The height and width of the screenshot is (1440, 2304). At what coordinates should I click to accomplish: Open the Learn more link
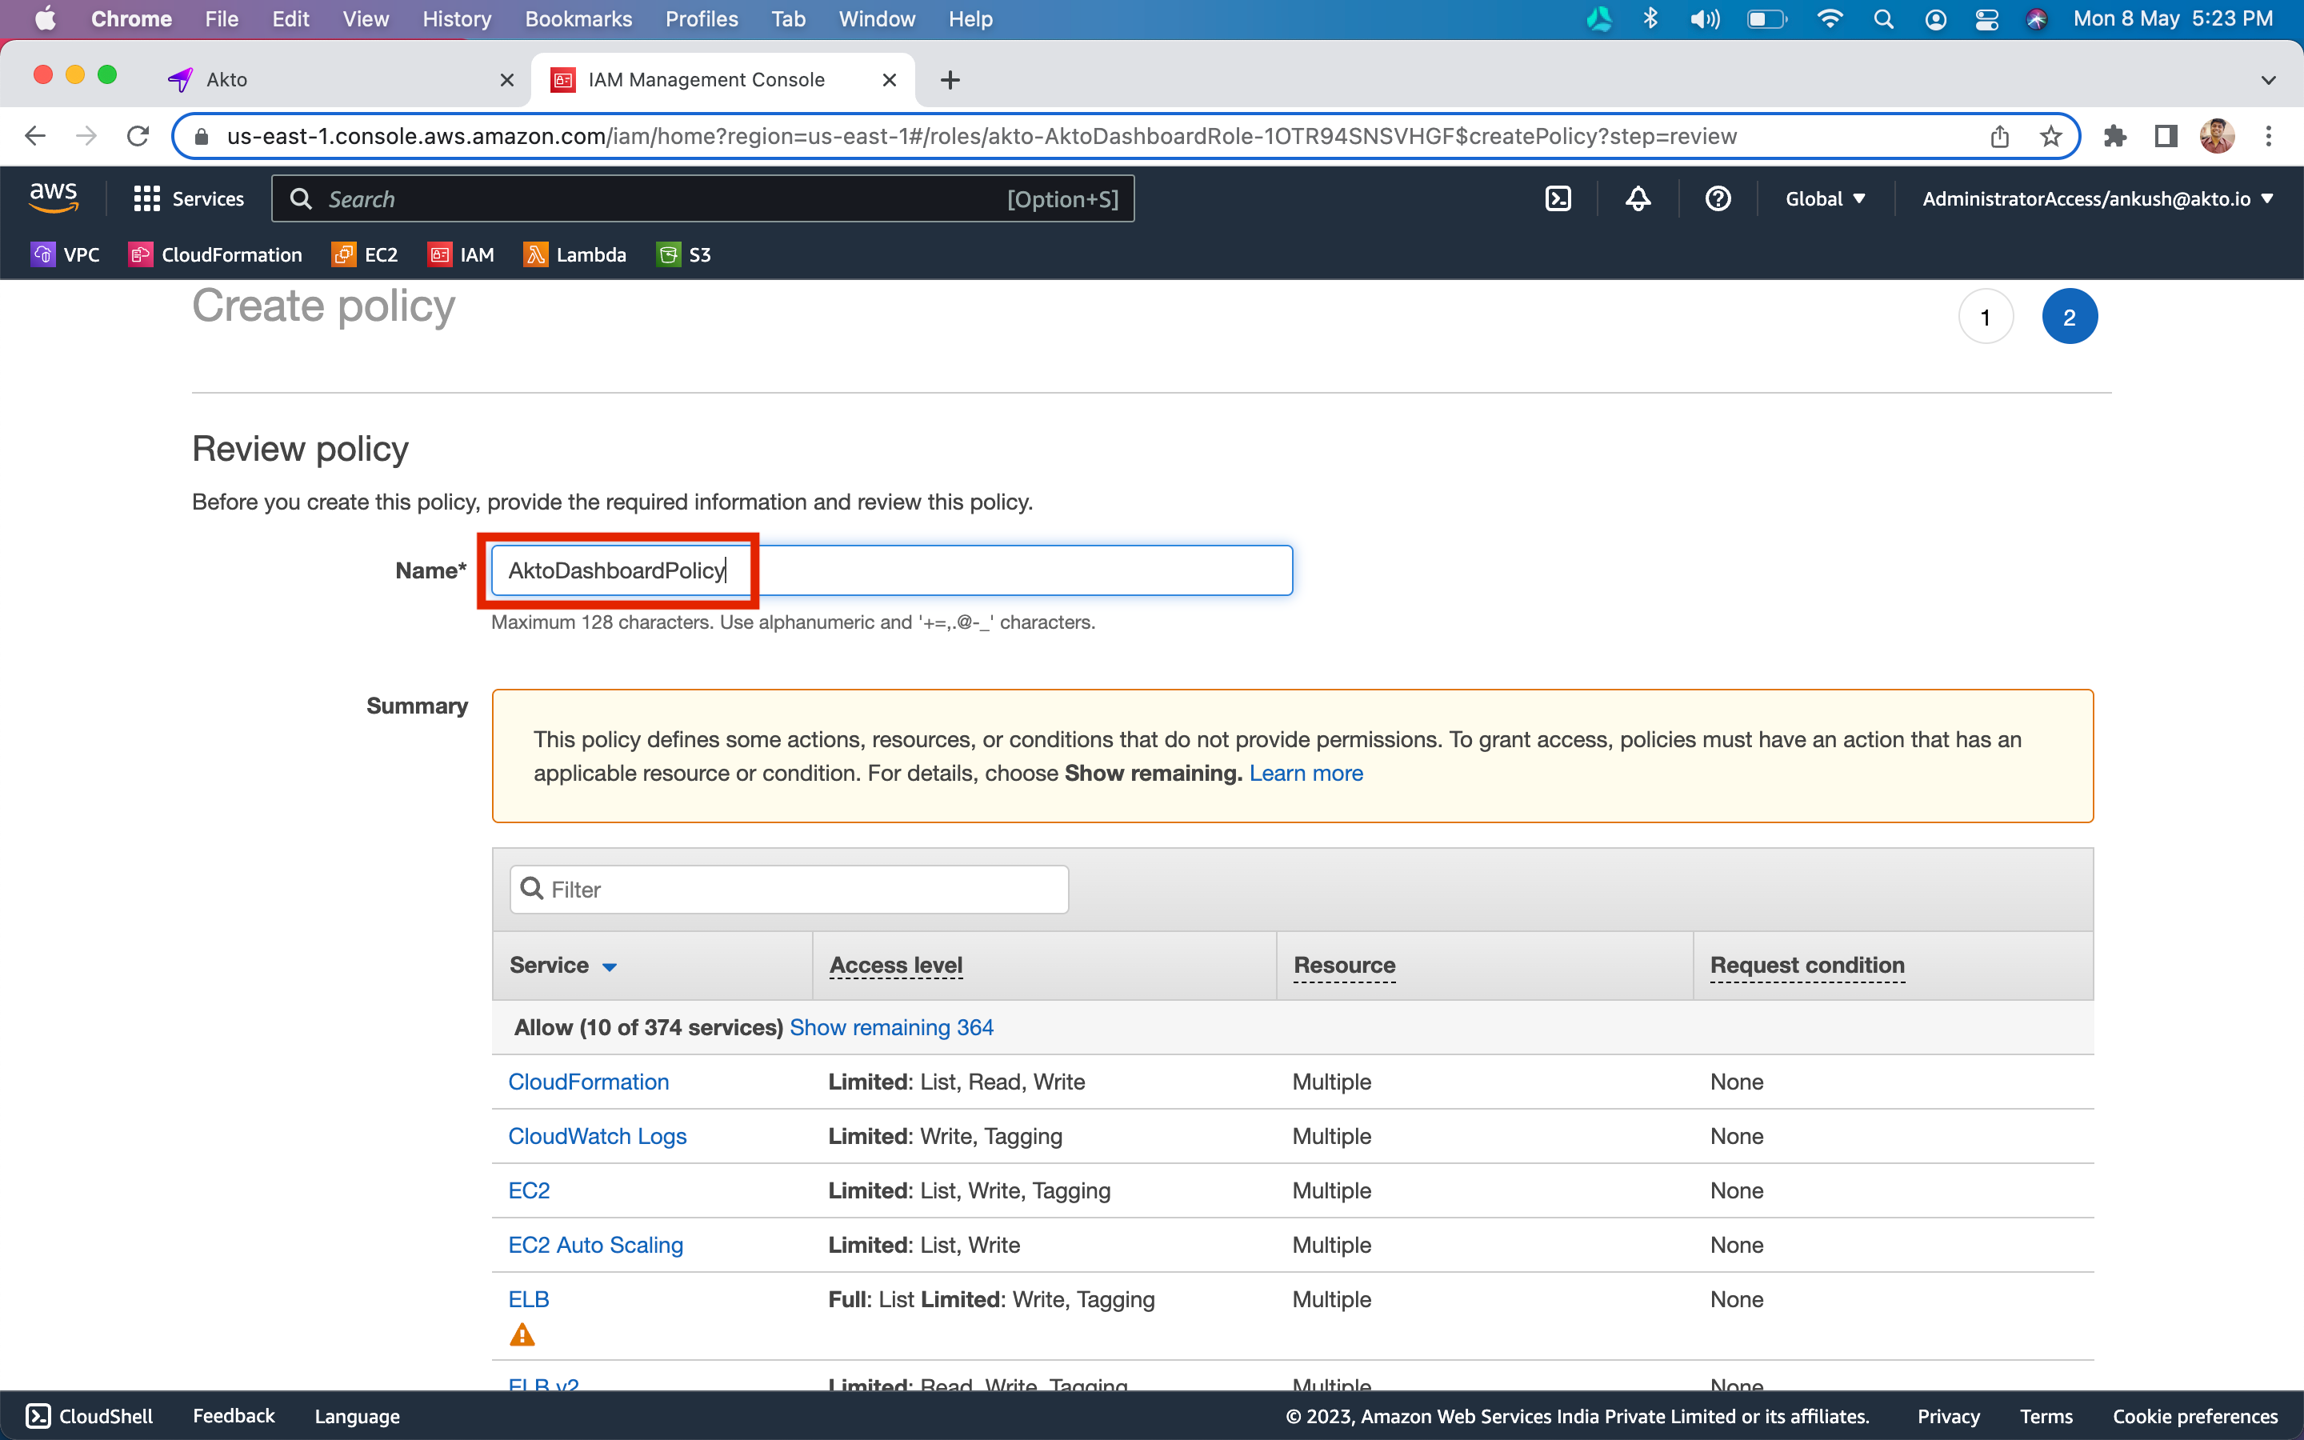click(x=1305, y=773)
